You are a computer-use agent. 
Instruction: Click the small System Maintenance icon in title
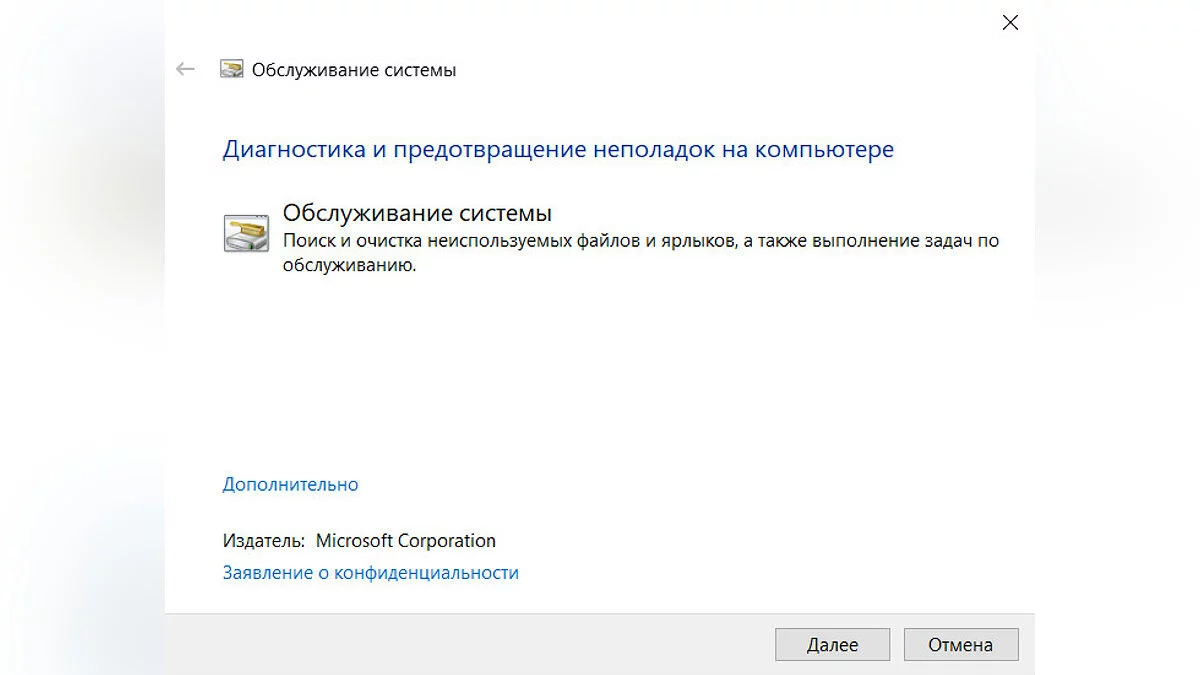point(231,70)
